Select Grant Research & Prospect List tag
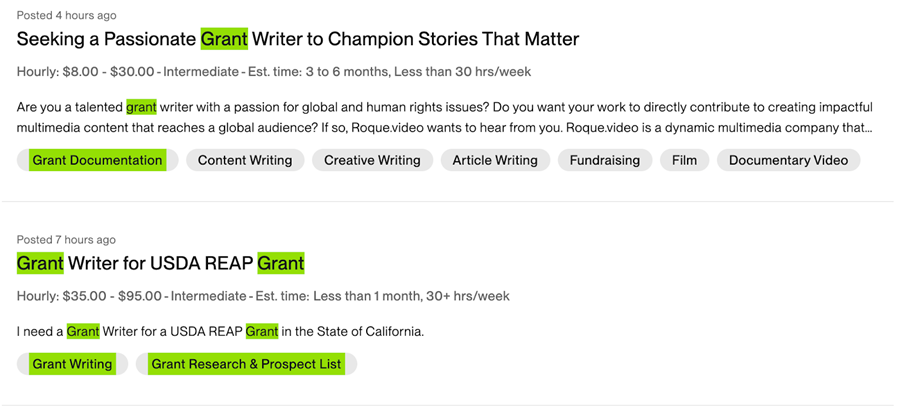The height and width of the screenshot is (406, 897). click(246, 364)
